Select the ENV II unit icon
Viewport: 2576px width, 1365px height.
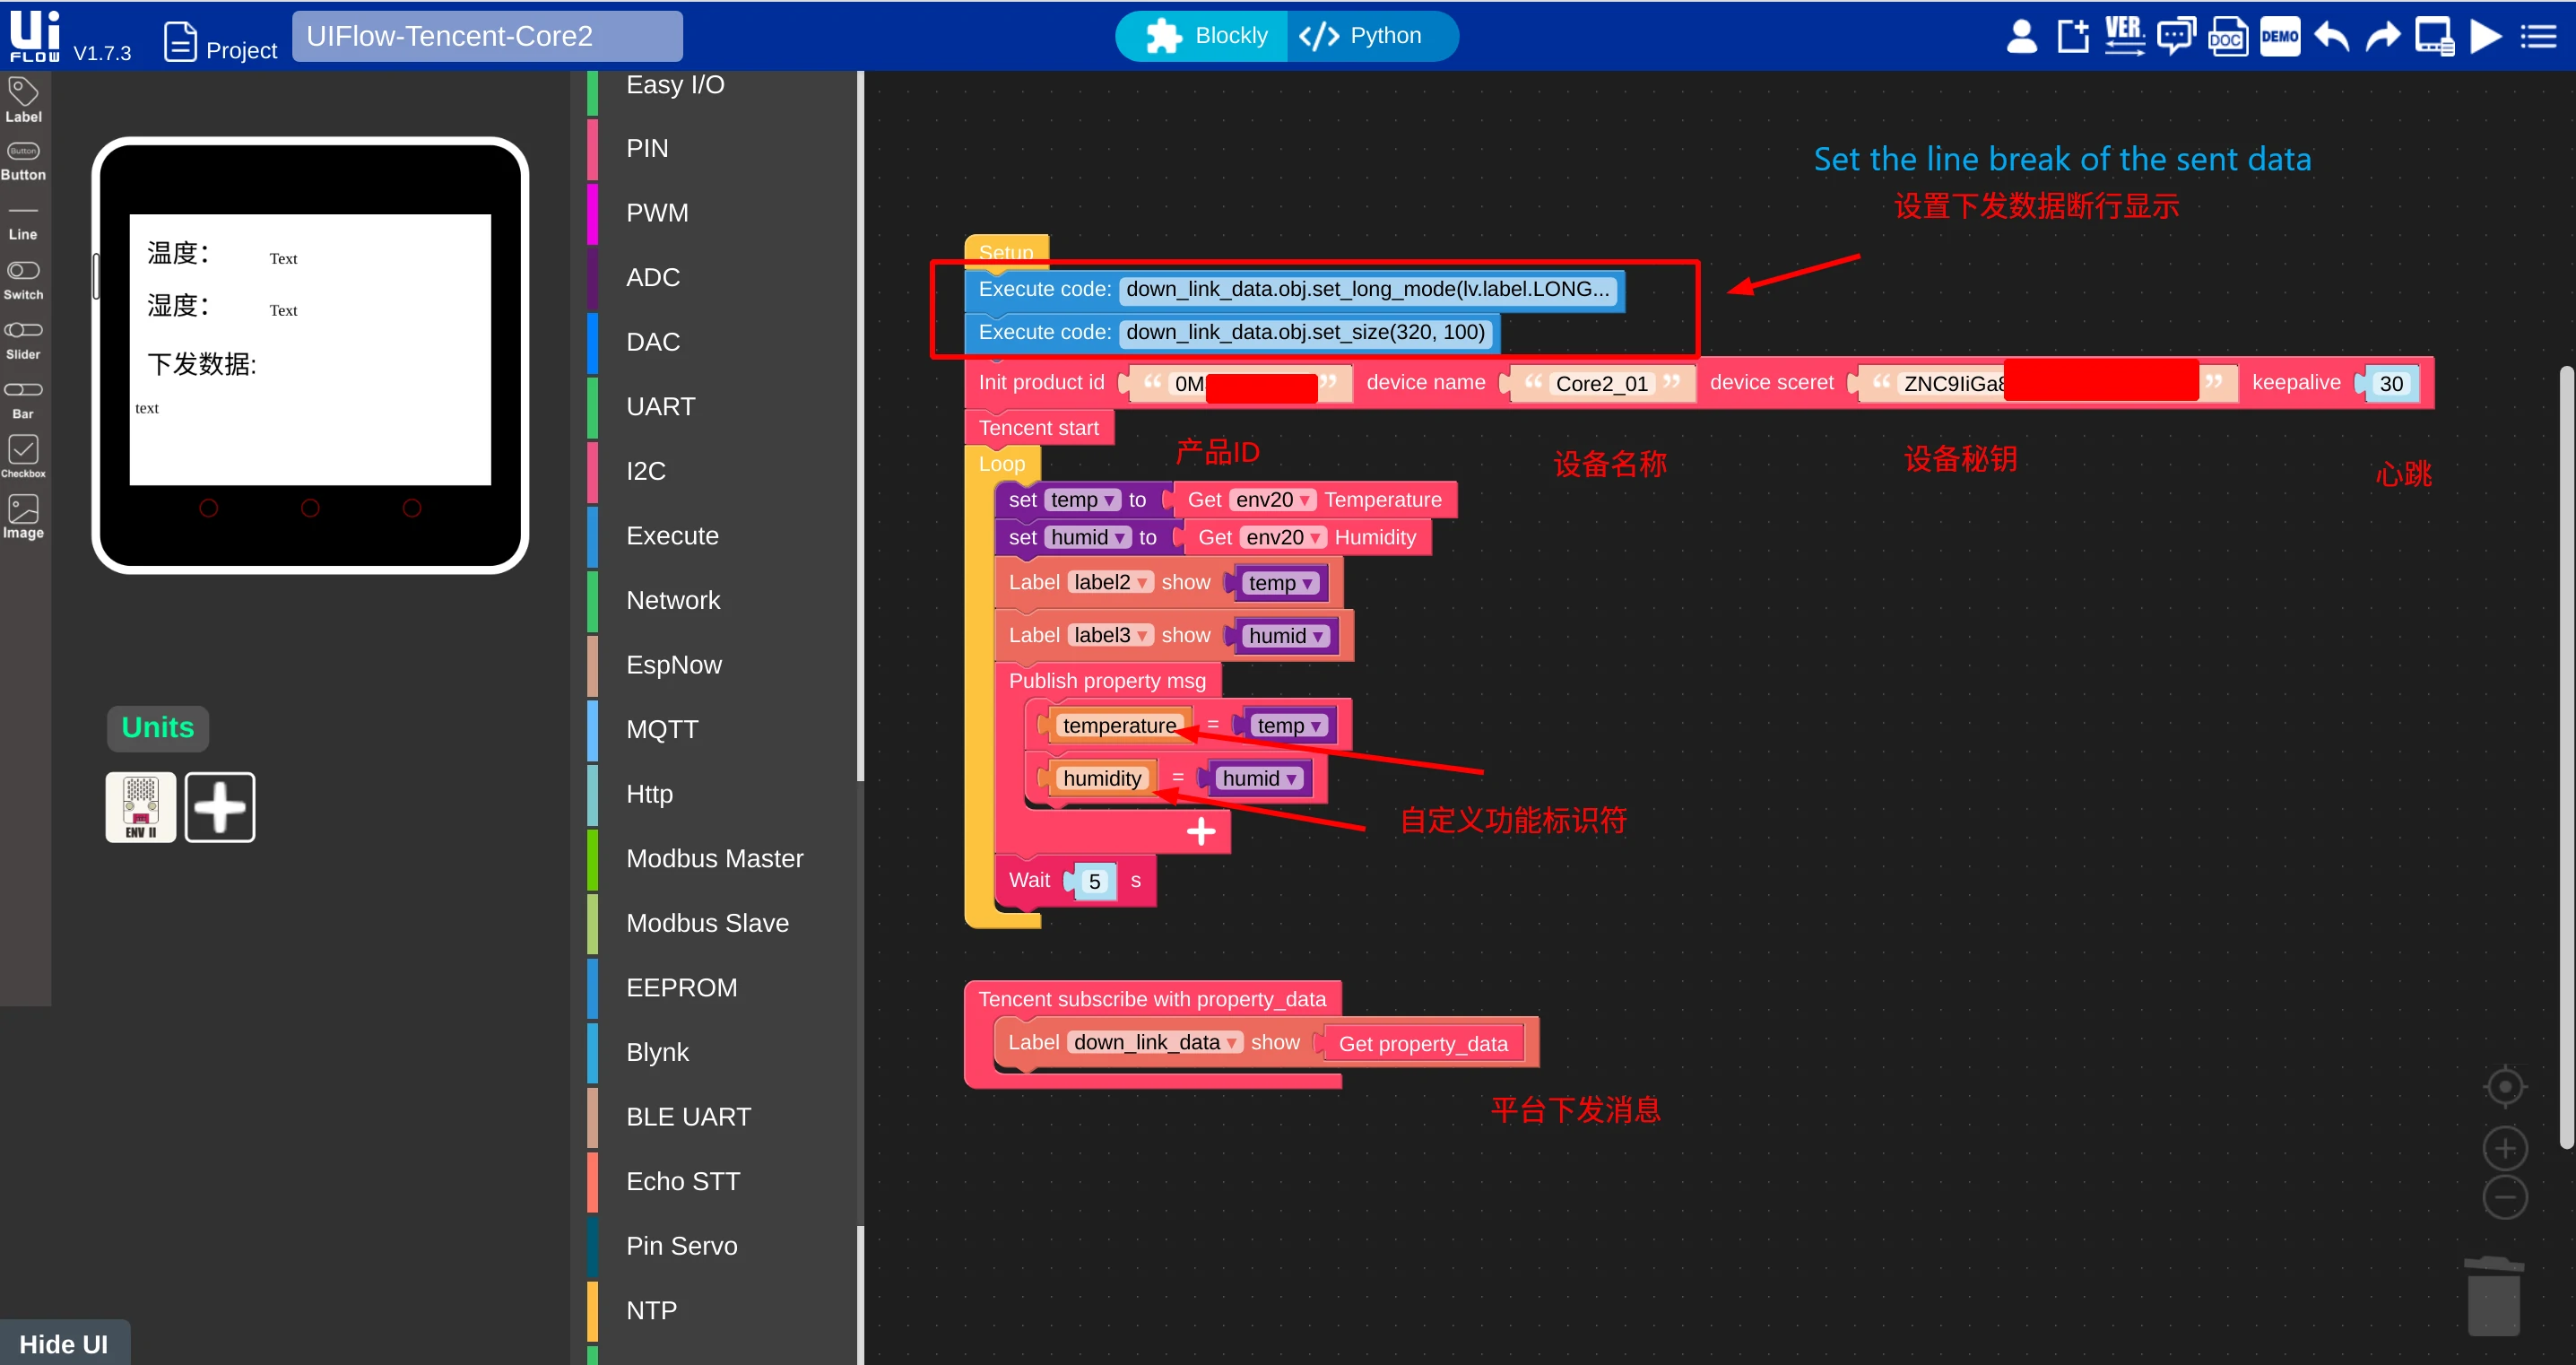pos(141,807)
